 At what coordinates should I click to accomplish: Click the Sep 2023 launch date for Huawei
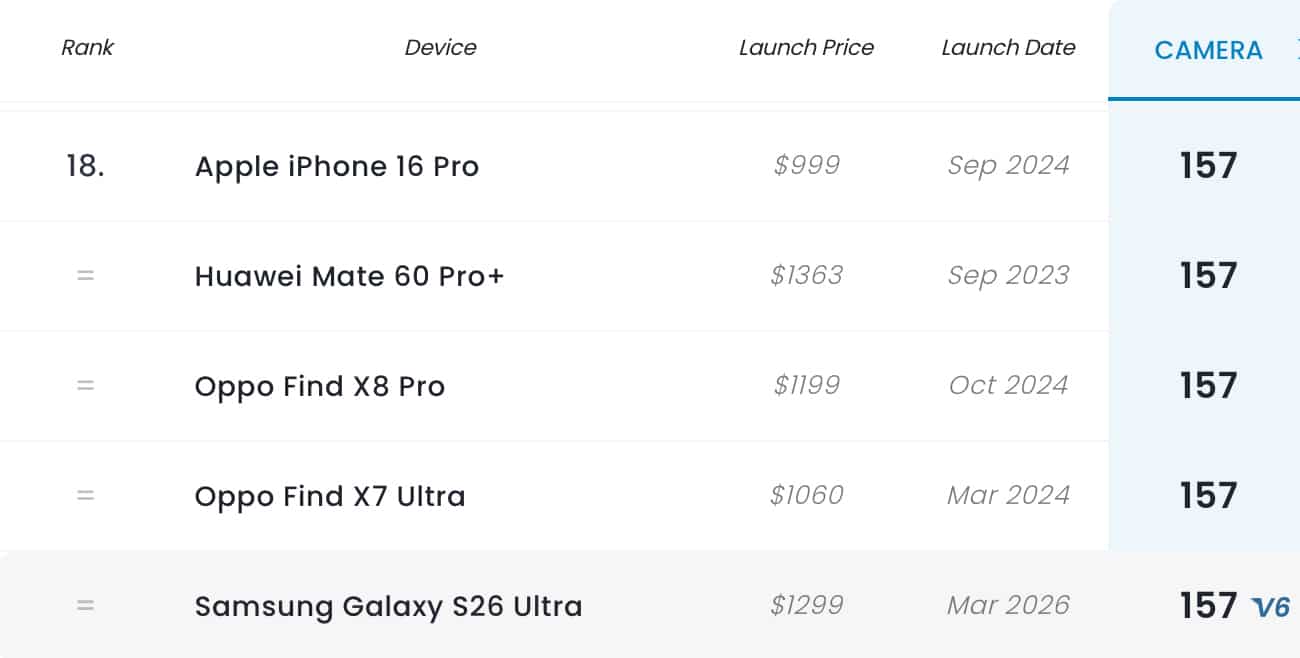point(1008,275)
